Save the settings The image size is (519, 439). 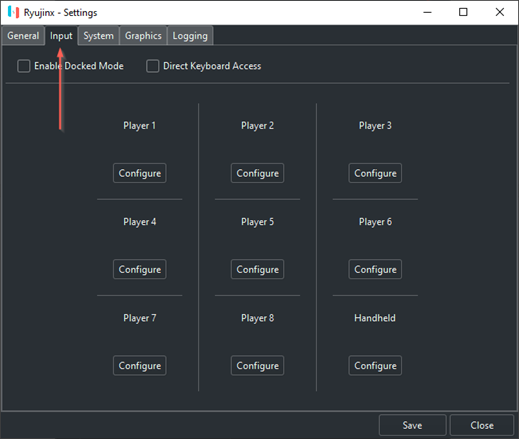click(412, 425)
